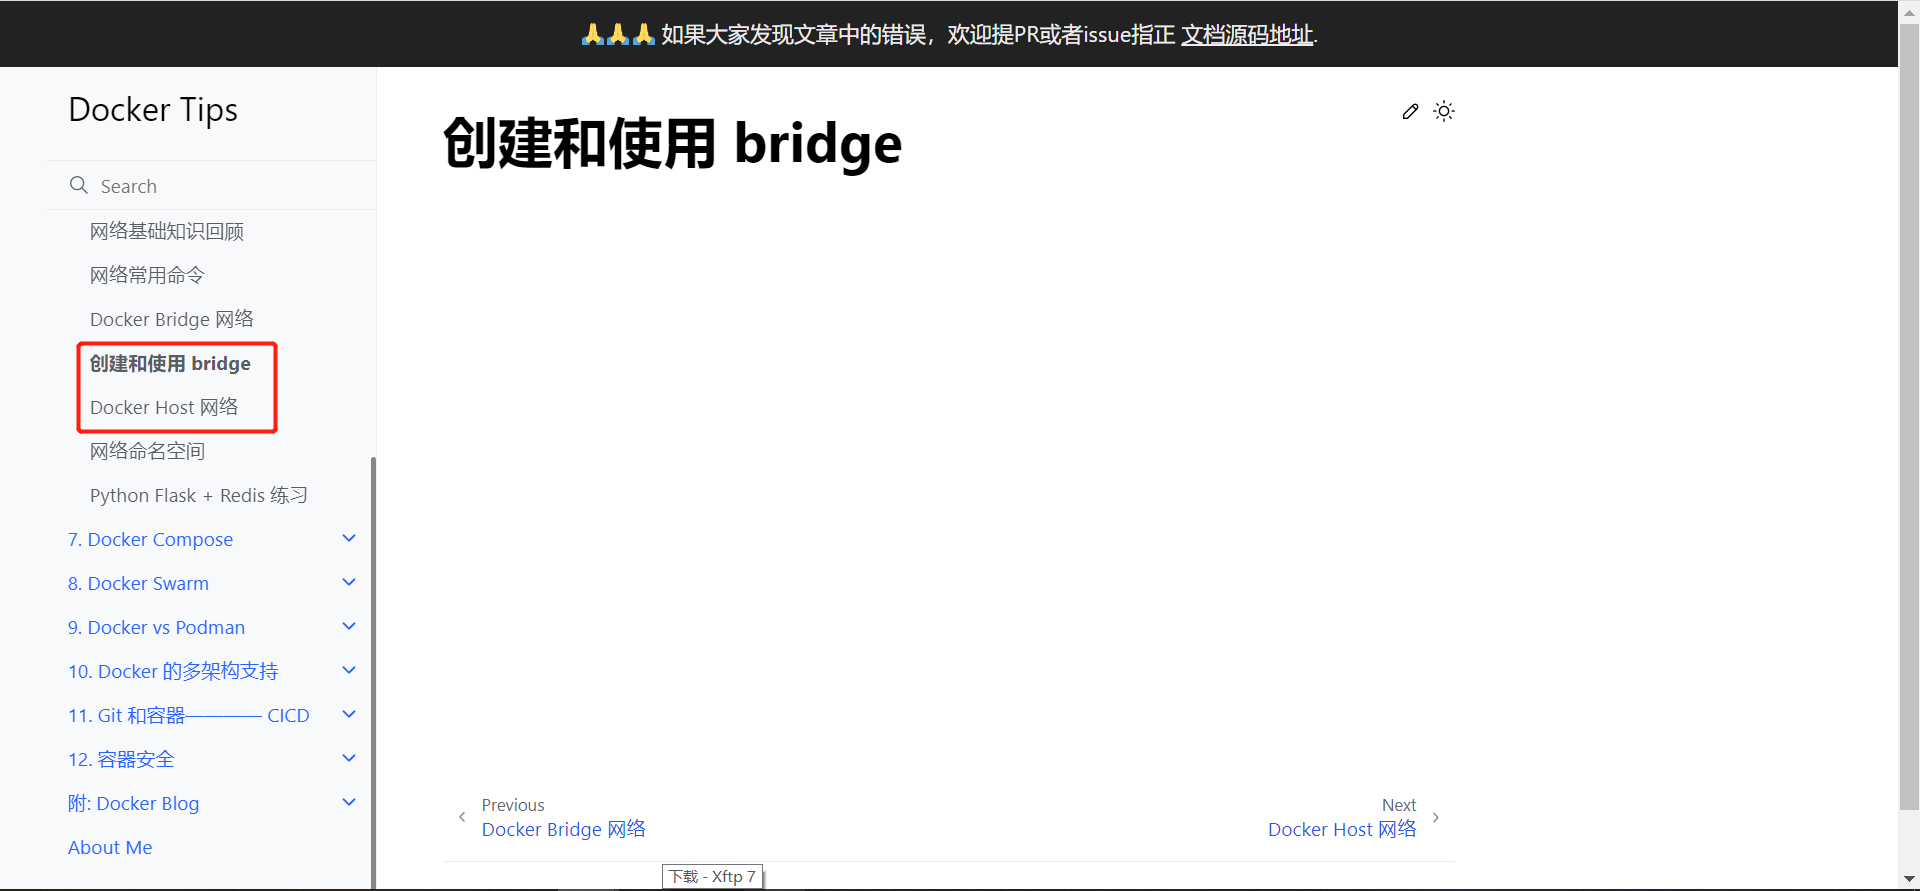Click the edit page pencil icon
The height and width of the screenshot is (891, 1920).
tap(1410, 111)
